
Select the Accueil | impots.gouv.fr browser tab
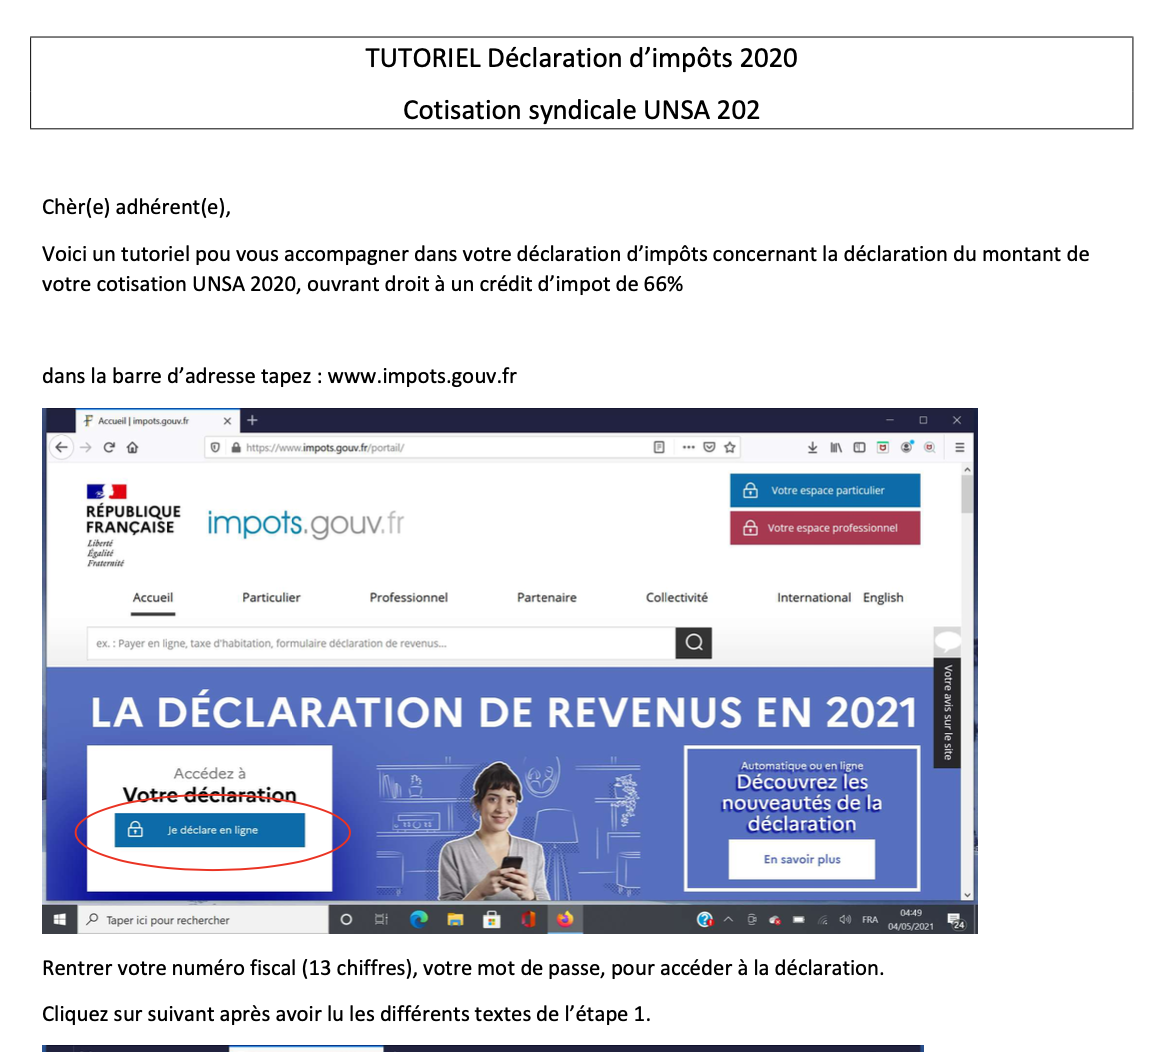157,421
